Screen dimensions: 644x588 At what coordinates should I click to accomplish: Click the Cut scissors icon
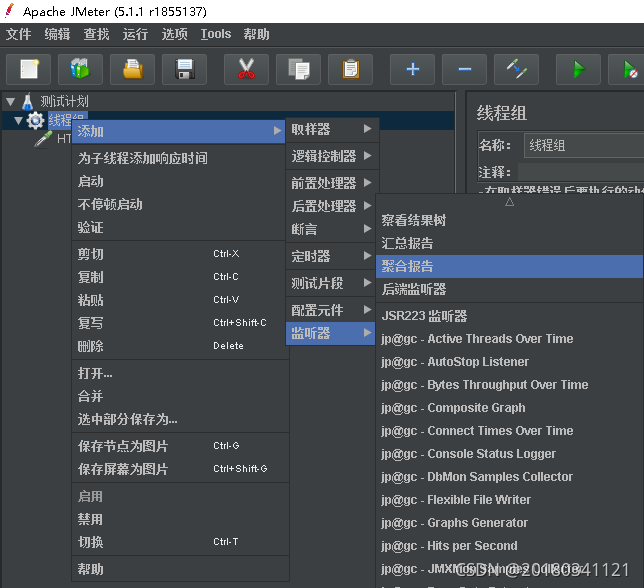click(x=246, y=69)
